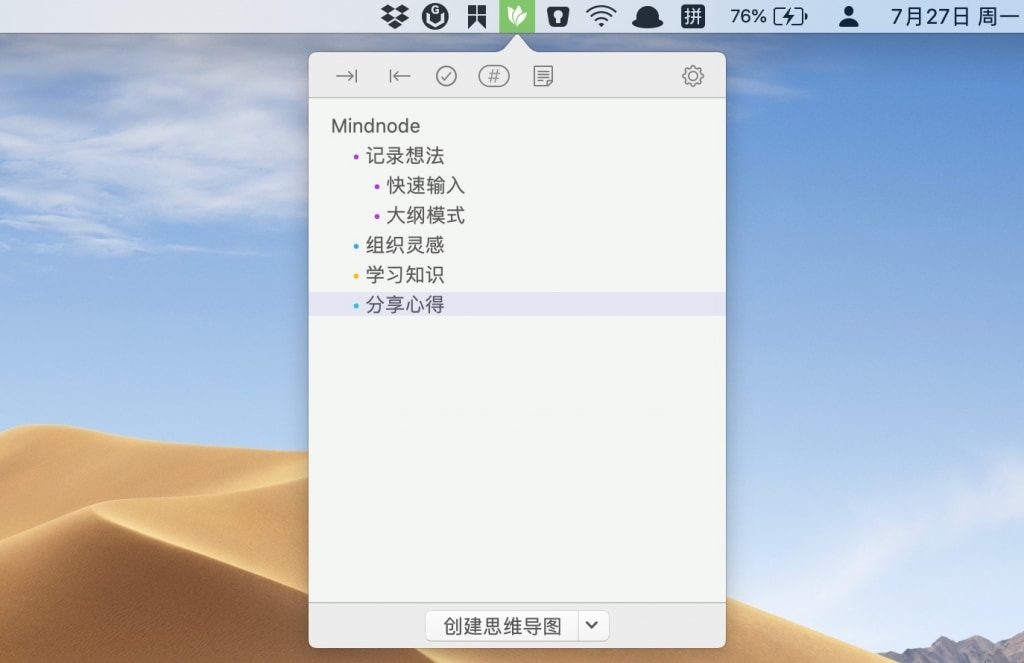Select the 快速输入 outline row

[517, 186]
